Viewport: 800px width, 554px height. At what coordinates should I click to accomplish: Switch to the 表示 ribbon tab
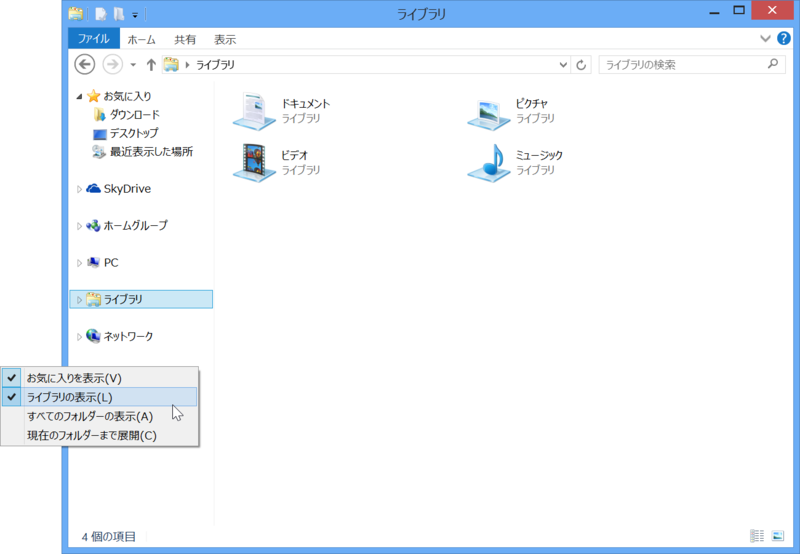click(x=224, y=39)
